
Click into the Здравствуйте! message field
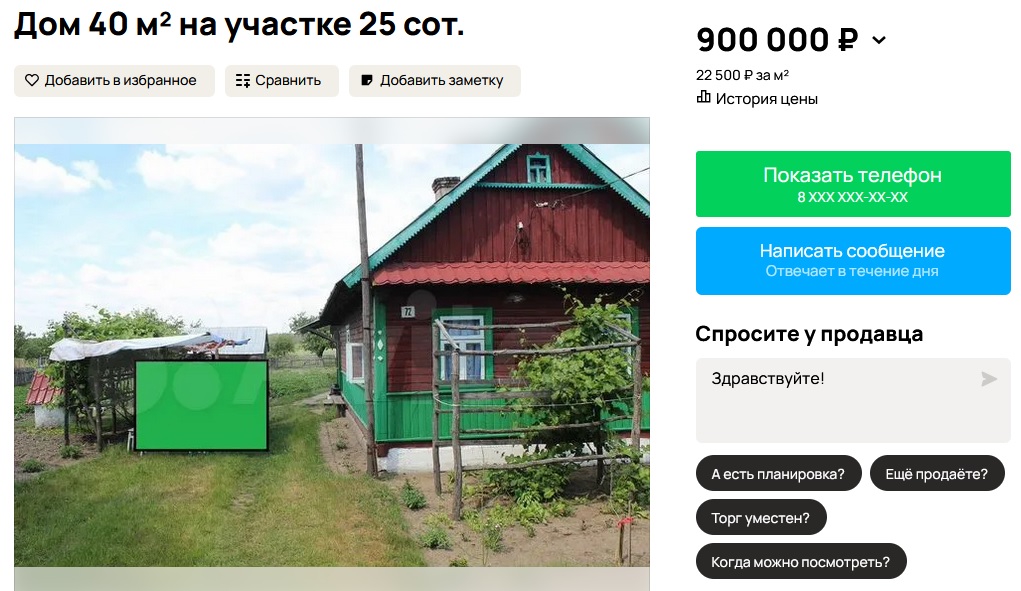coord(853,400)
